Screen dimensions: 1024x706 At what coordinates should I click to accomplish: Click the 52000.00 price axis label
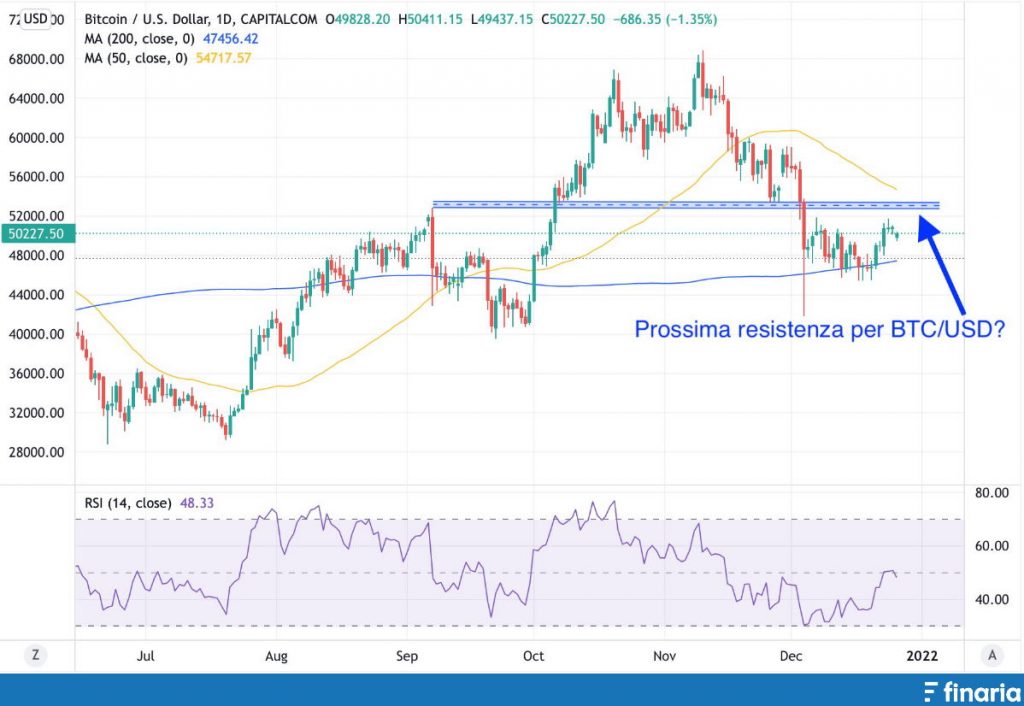coord(37,216)
